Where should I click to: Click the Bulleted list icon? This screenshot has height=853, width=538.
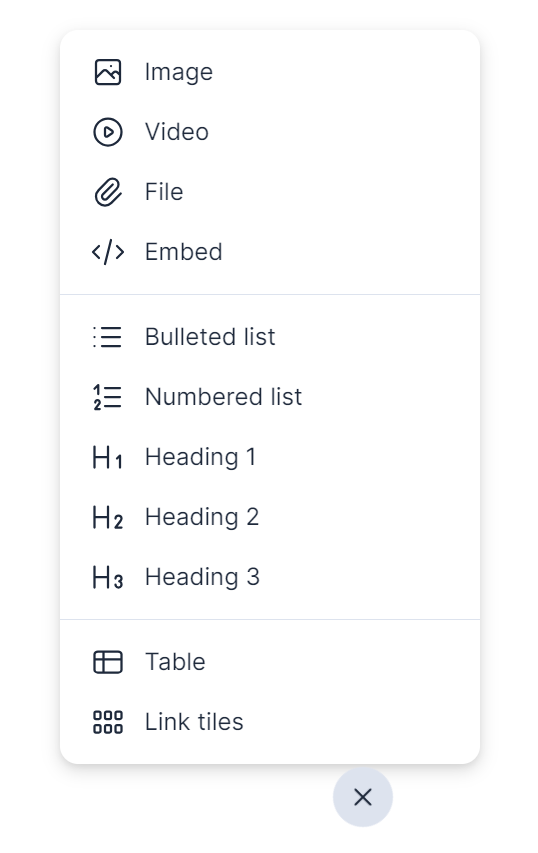108,337
